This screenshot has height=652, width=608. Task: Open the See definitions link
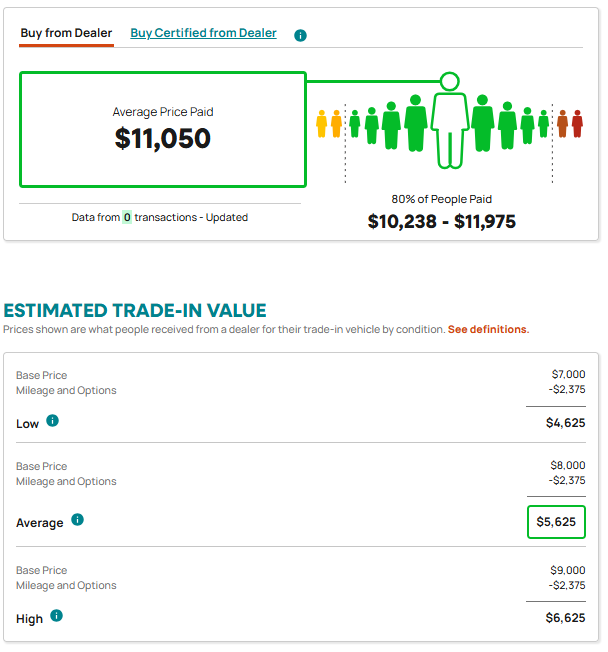tap(488, 329)
